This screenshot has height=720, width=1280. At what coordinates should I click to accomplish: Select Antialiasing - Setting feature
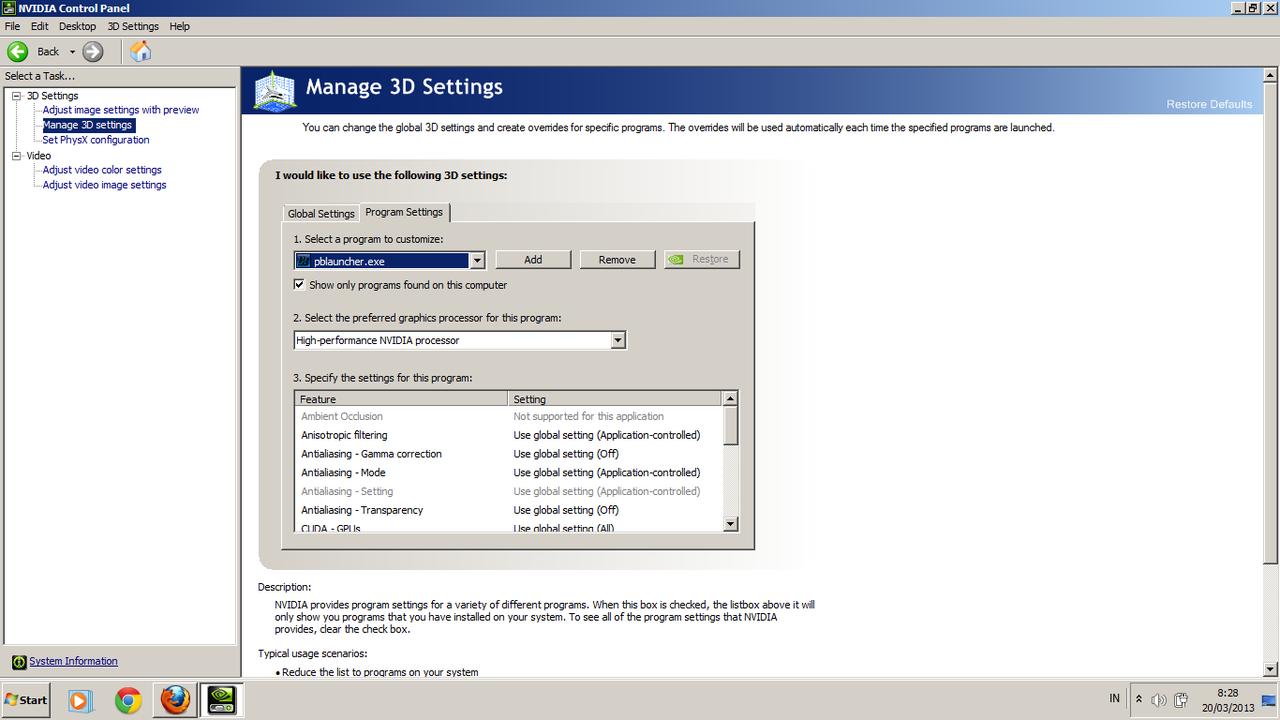347,491
